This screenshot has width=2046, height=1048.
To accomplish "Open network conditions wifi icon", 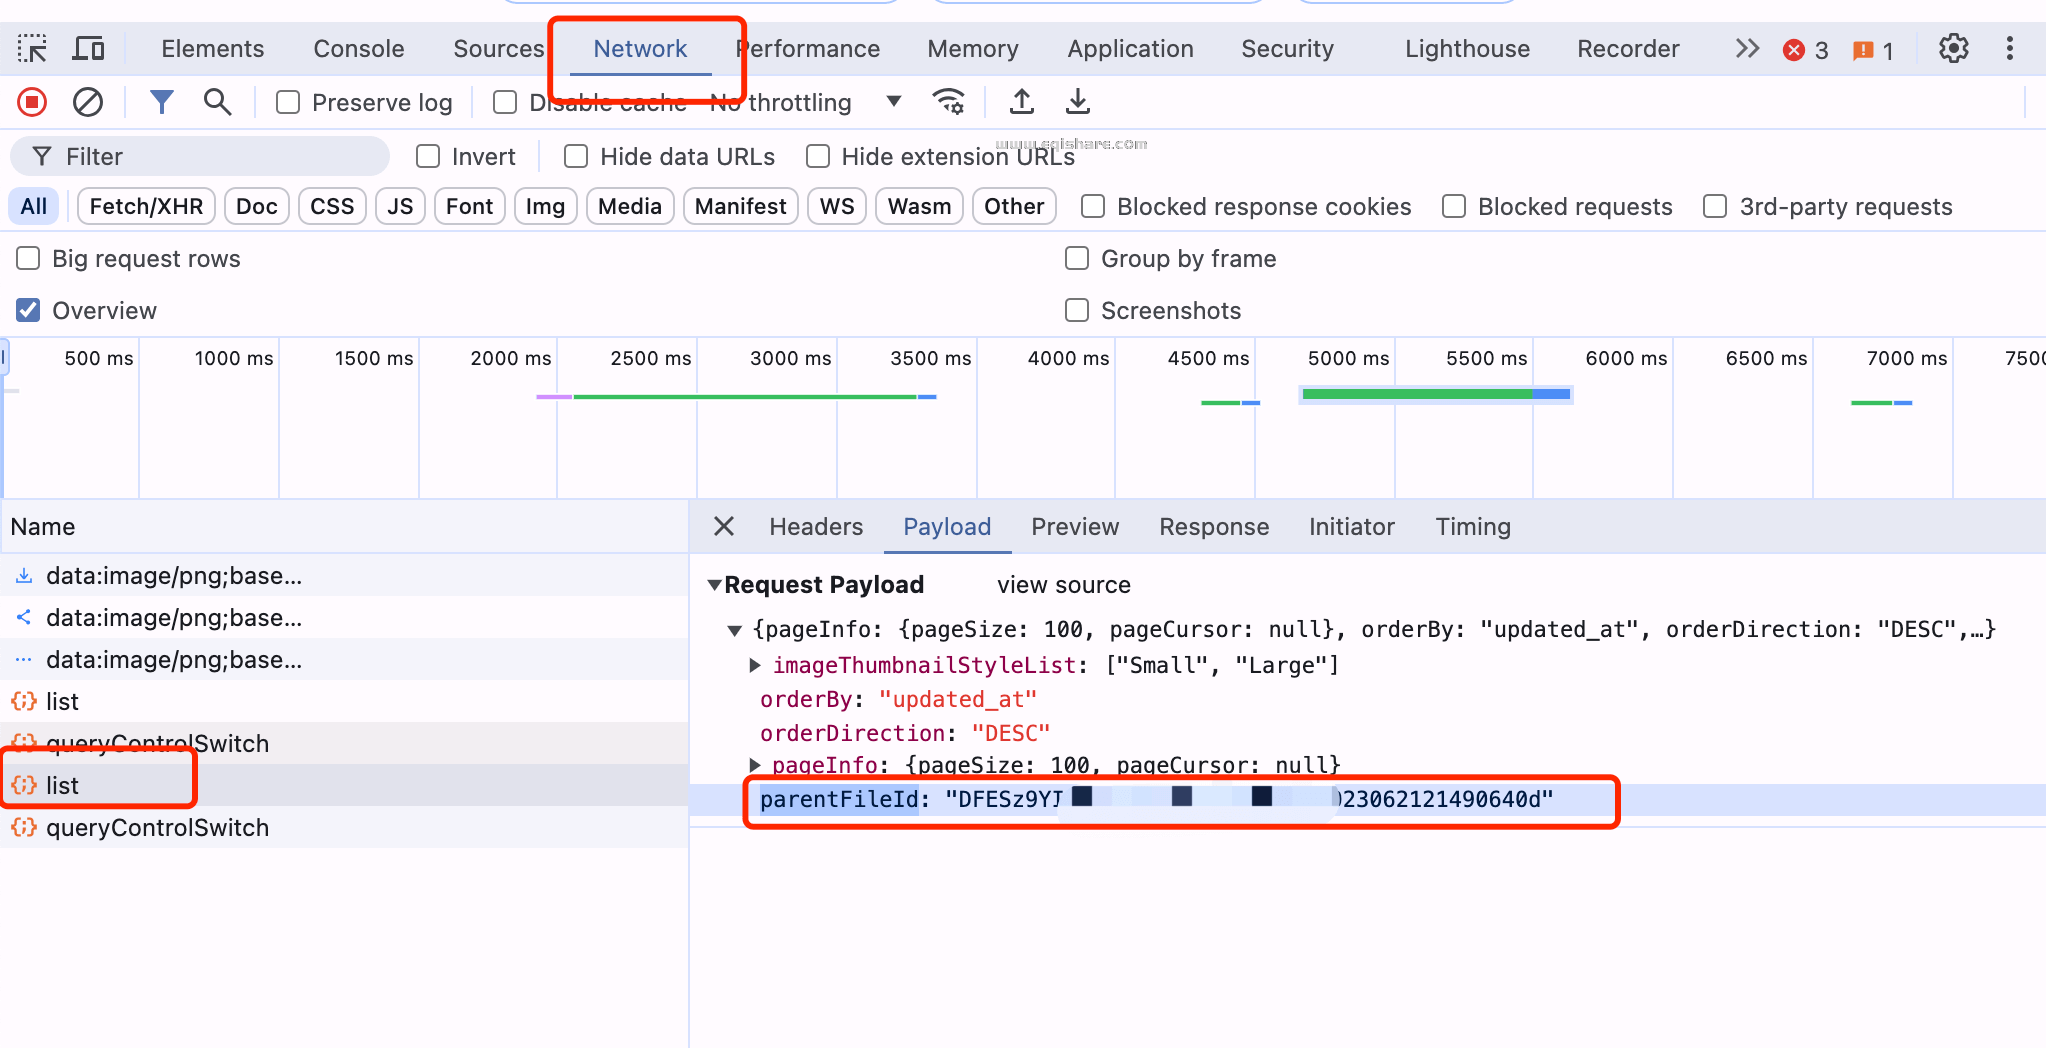I will 948,102.
